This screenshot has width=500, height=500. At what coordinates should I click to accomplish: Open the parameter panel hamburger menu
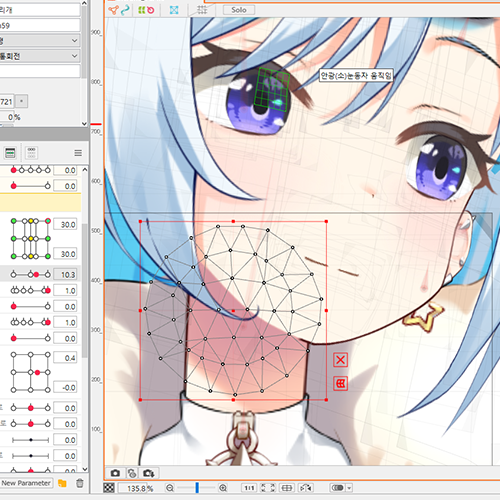pyautogui.click(x=78, y=153)
